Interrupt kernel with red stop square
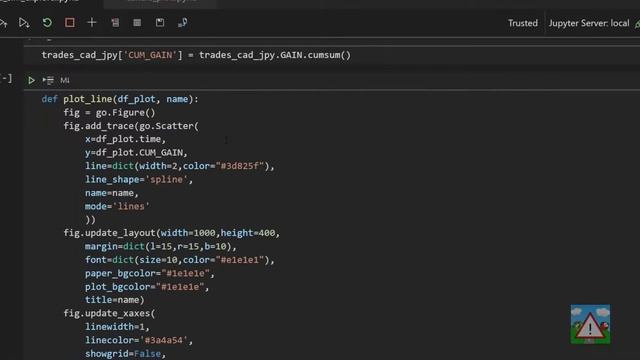The width and height of the screenshot is (640, 360). 69,22
